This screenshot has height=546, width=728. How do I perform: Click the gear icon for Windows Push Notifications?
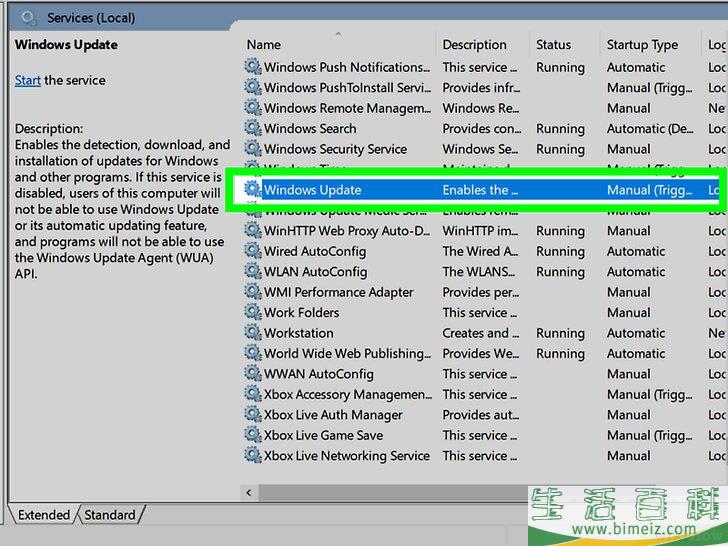coord(253,67)
